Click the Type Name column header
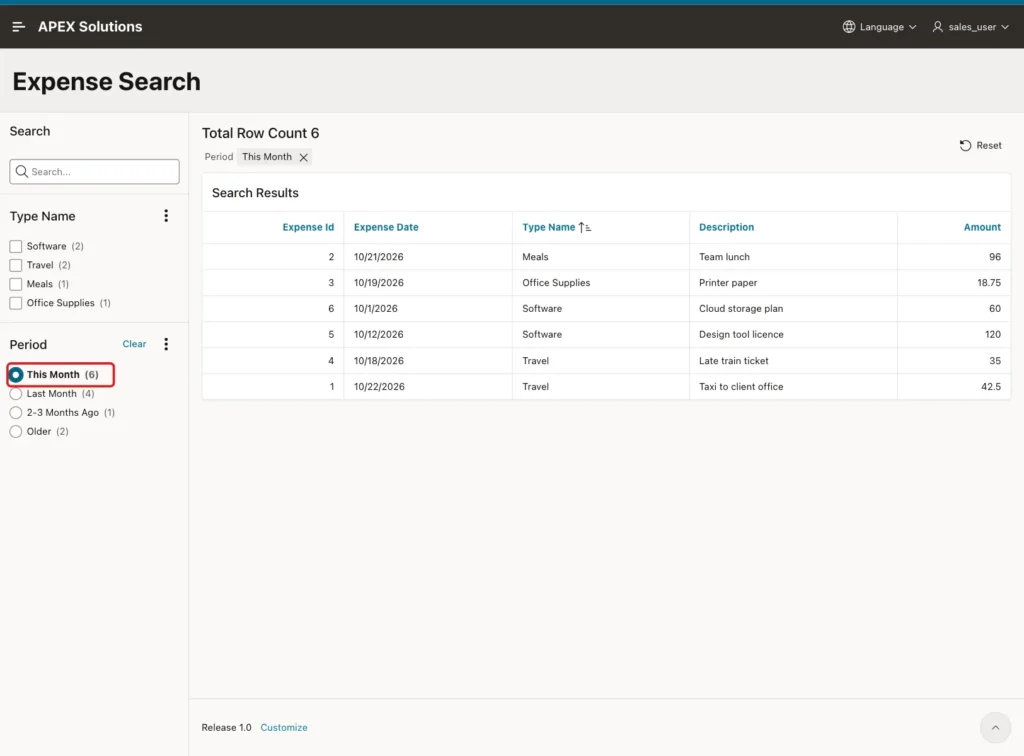Viewport: 1024px width, 756px height. tap(549, 227)
